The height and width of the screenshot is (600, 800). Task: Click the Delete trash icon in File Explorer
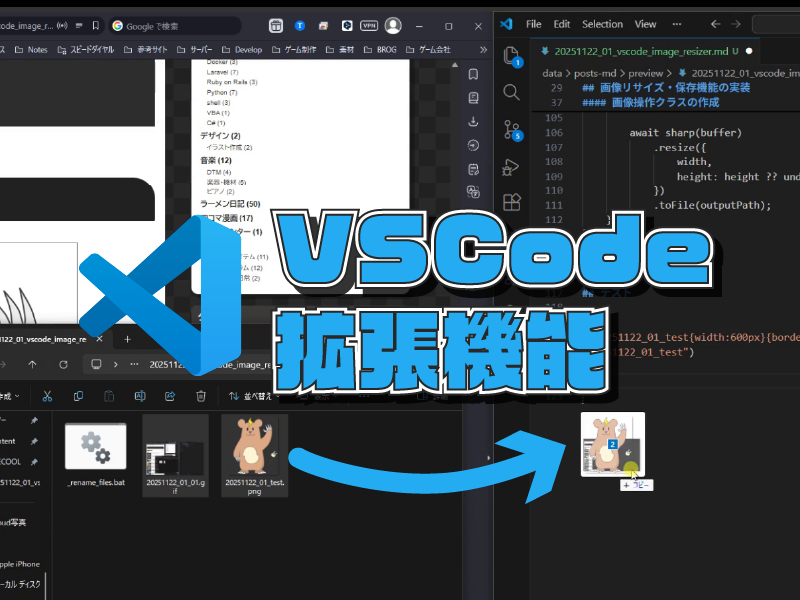201,396
